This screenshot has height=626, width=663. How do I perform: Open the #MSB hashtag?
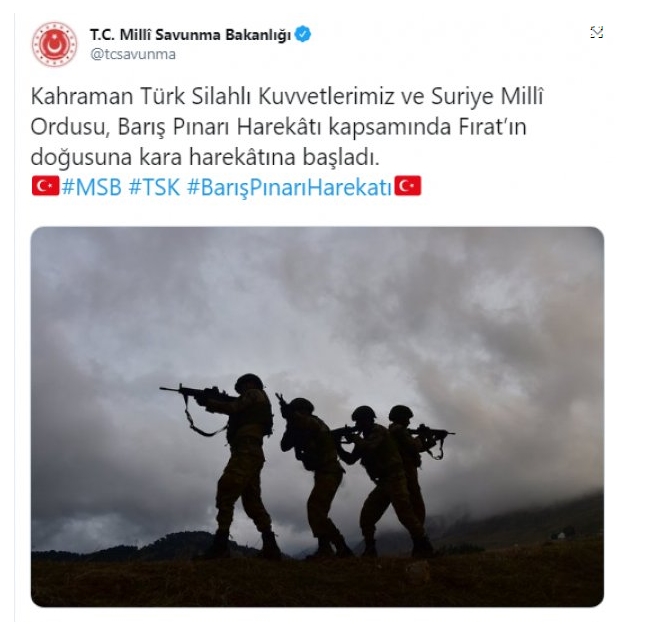pos(91,187)
